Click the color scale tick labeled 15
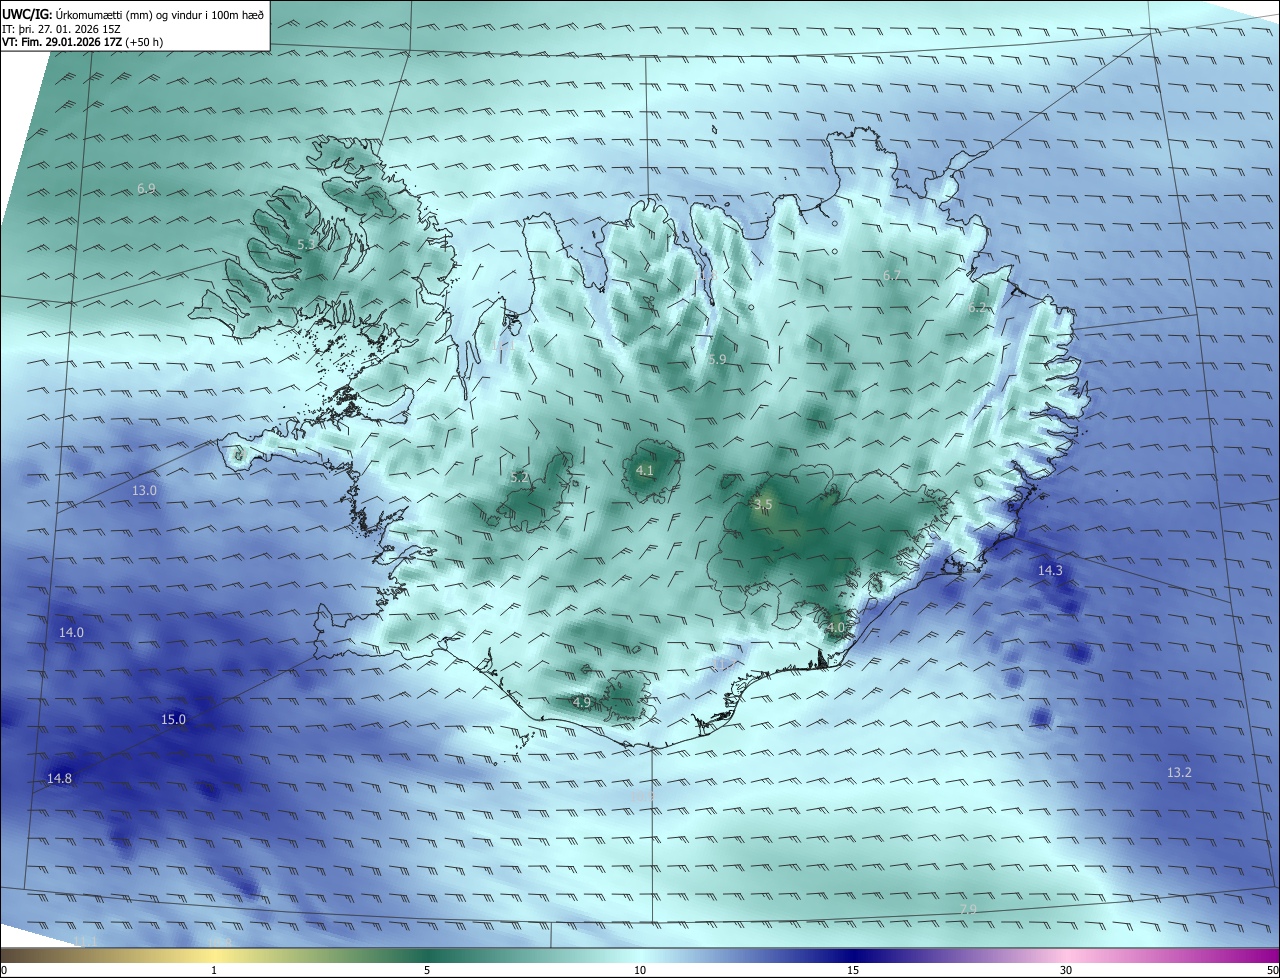Screen dimensions: 1280x978 (x=853, y=970)
